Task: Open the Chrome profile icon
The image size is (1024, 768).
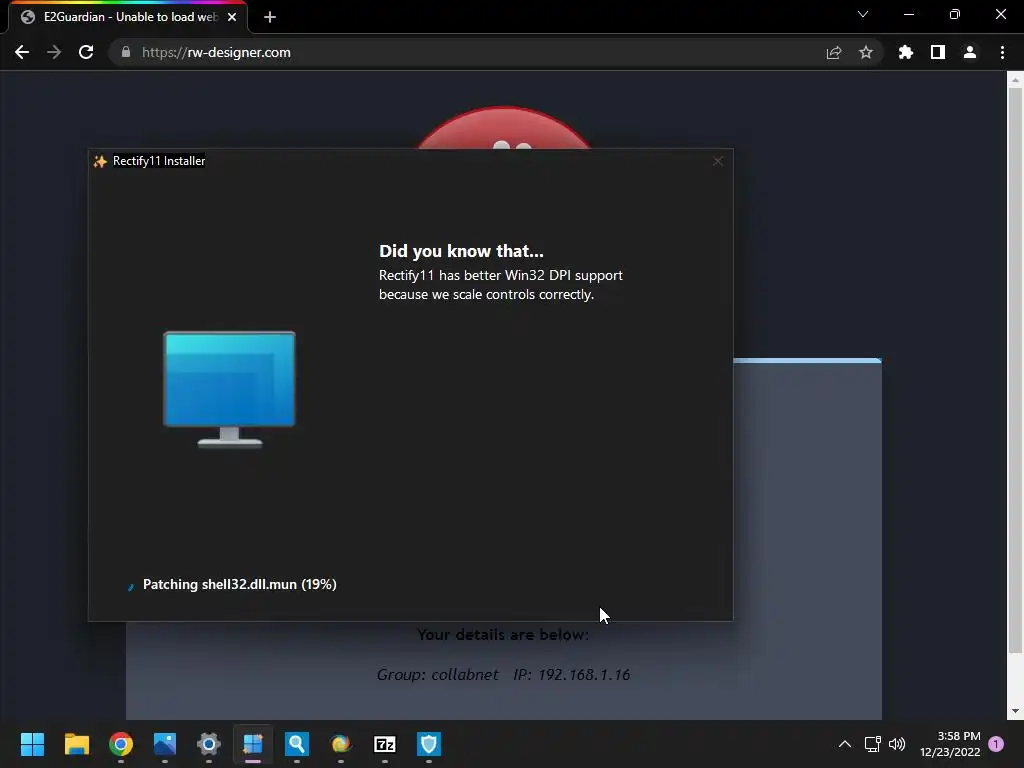Action: click(x=969, y=52)
